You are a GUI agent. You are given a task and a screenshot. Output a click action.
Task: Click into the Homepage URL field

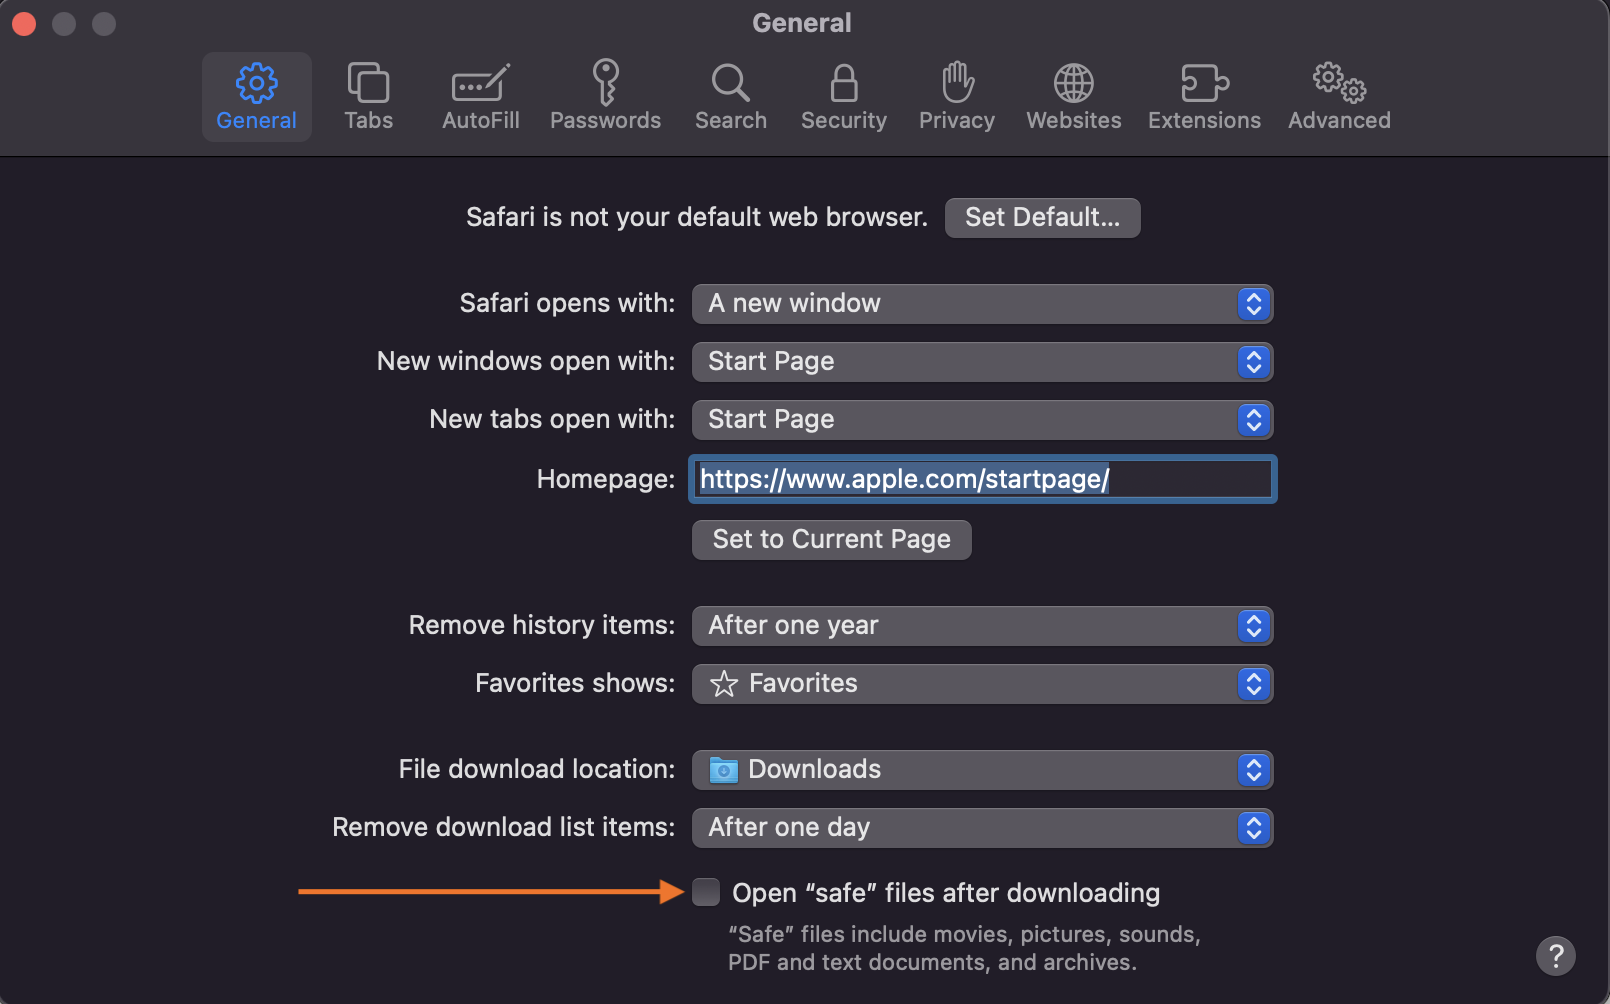(982, 479)
